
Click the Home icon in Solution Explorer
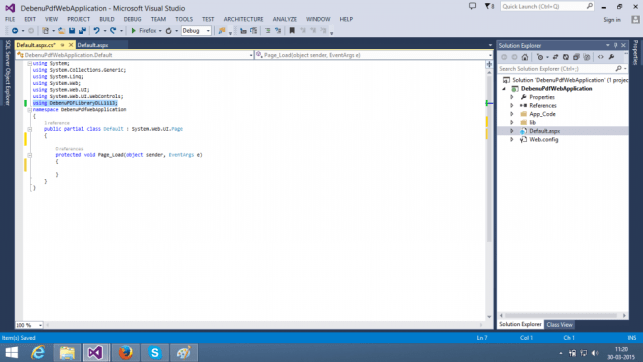coord(524,57)
